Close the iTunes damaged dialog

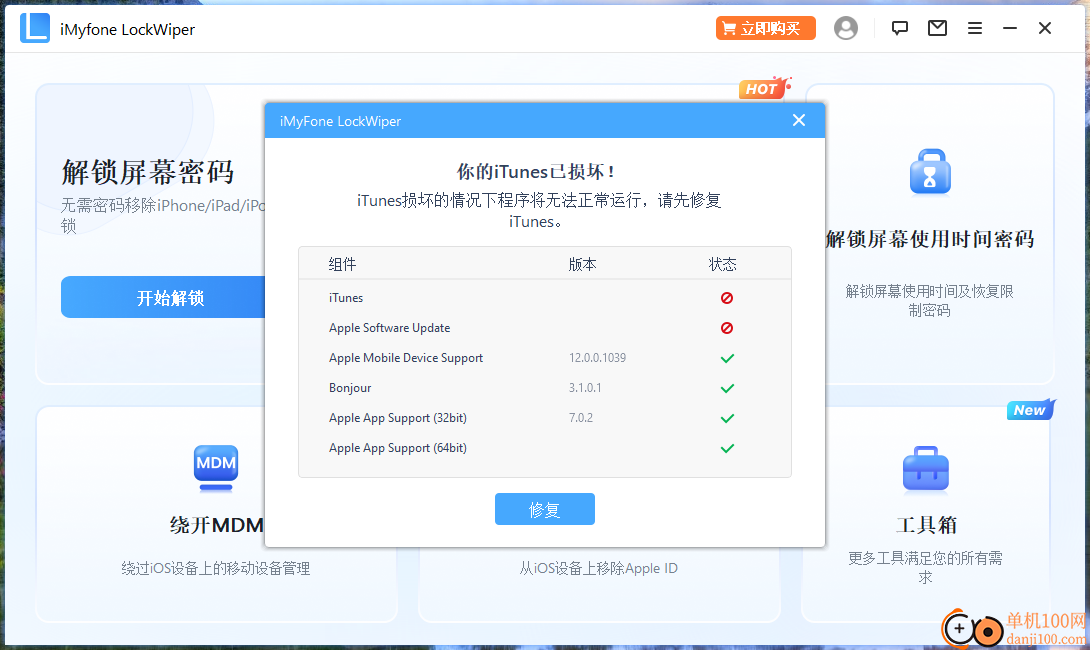point(799,120)
